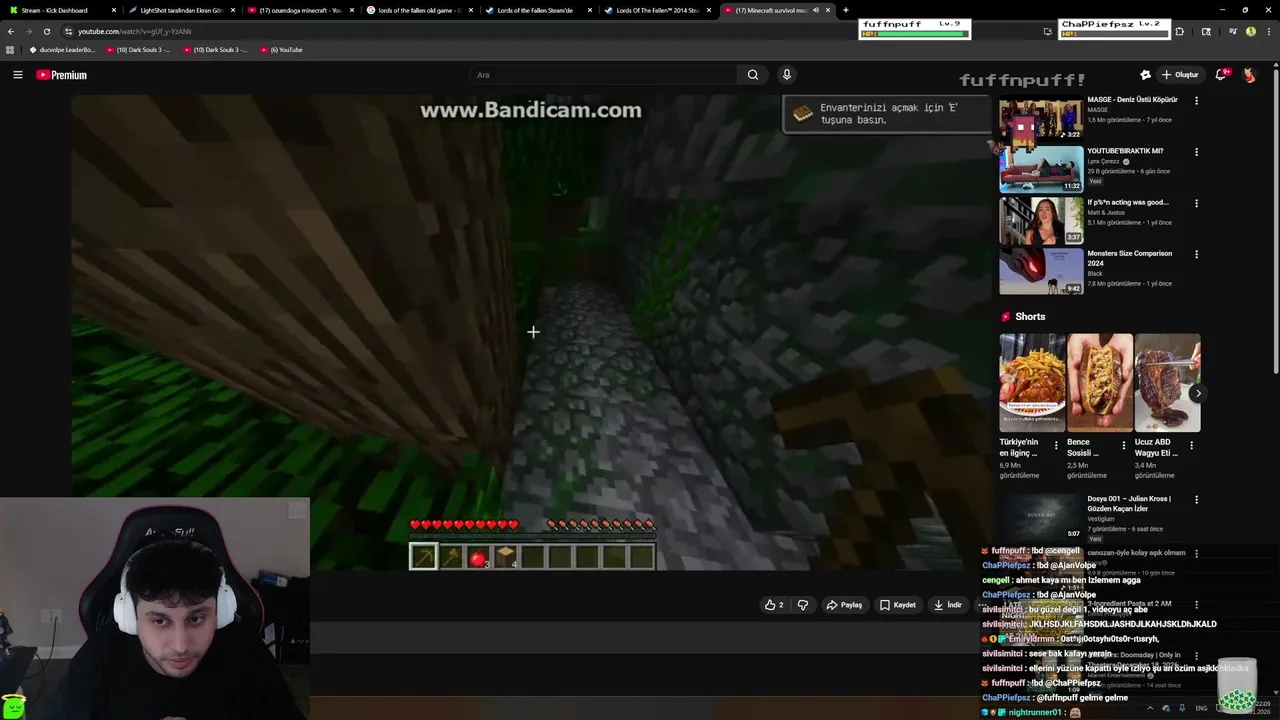Click the Oluştur create button

(1181, 75)
